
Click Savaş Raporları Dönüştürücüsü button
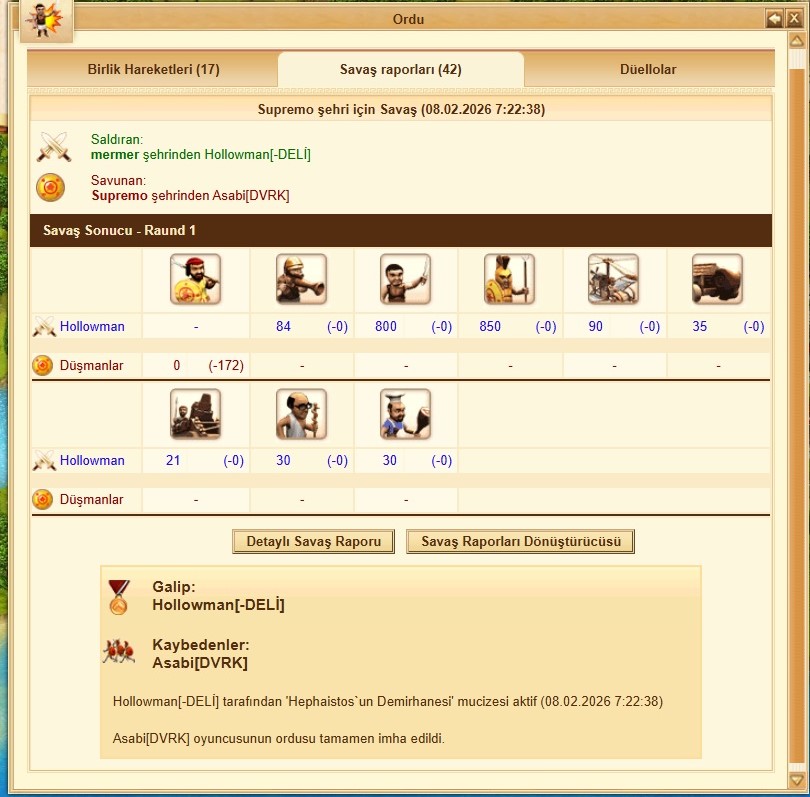point(521,541)
